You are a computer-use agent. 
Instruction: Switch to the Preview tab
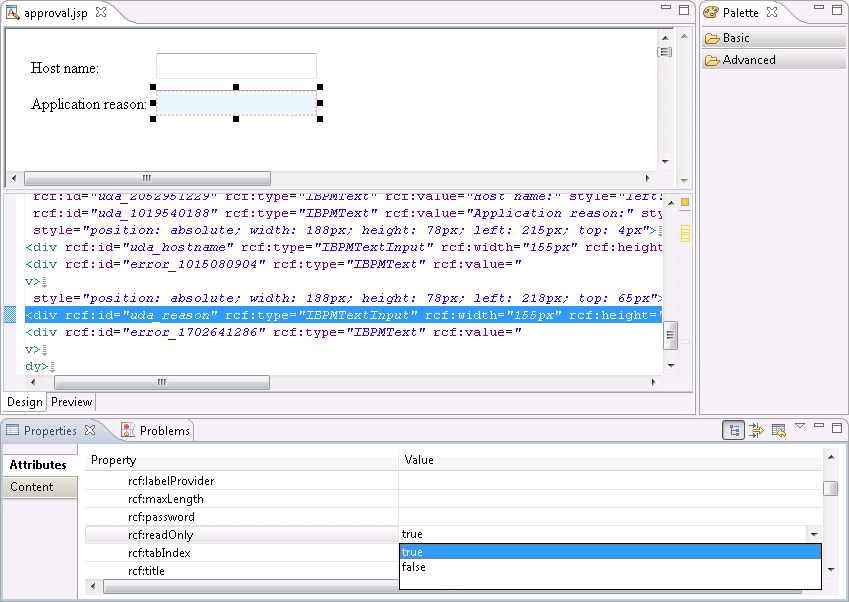[x=71, y=402]
